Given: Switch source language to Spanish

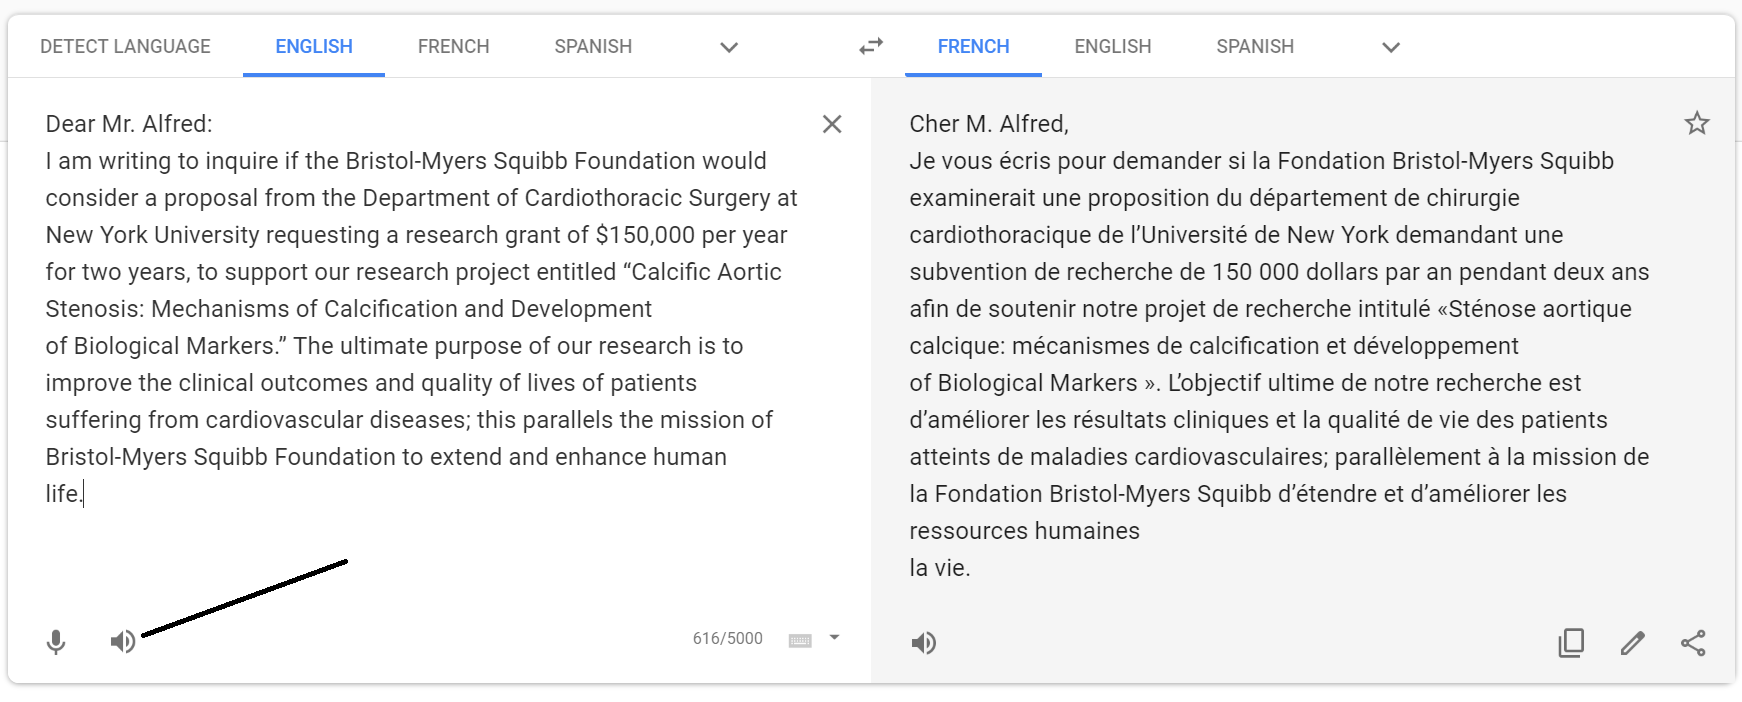Looking at the screenshot, I should (592, 46).
